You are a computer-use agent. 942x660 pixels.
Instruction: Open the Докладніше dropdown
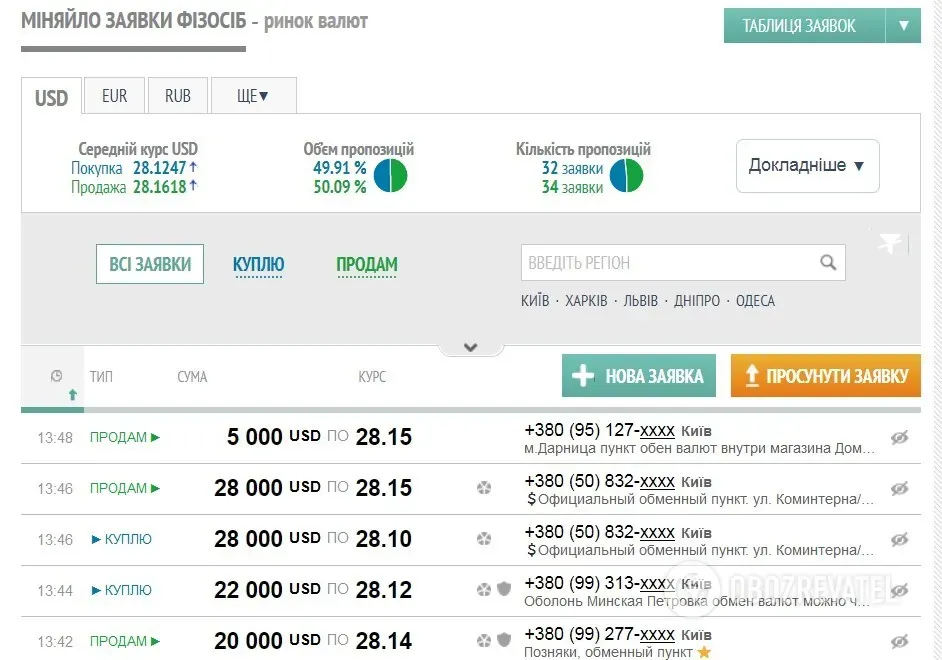(x=807, y=166)
